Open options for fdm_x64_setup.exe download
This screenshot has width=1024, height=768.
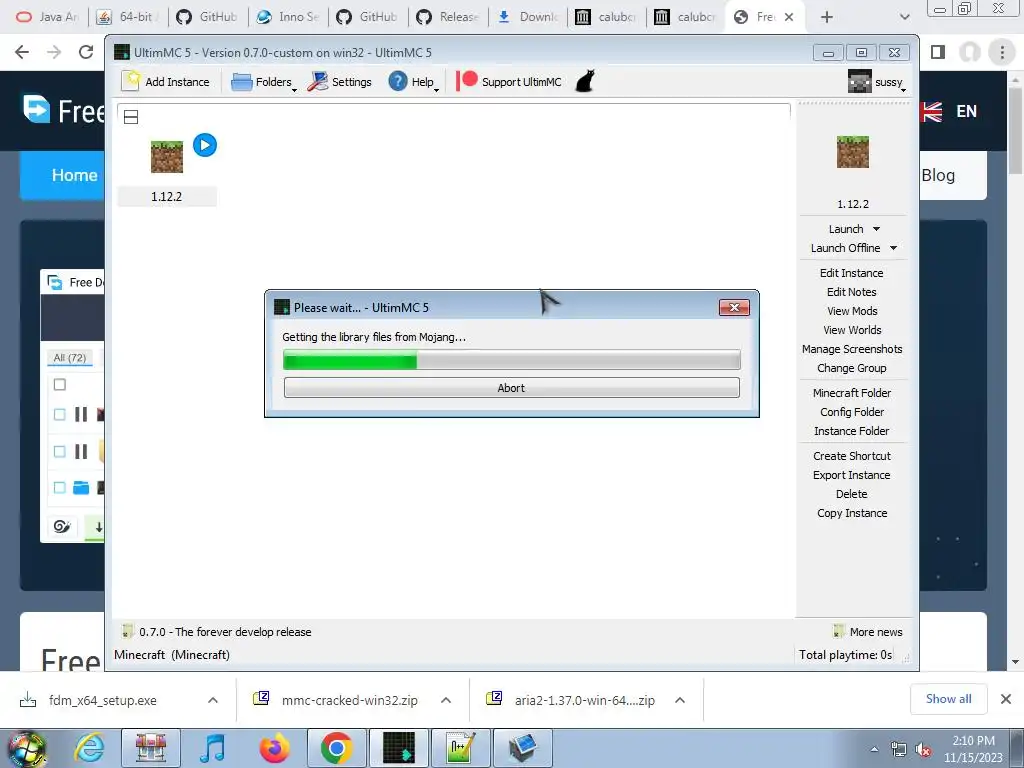[x=213, y=700]
